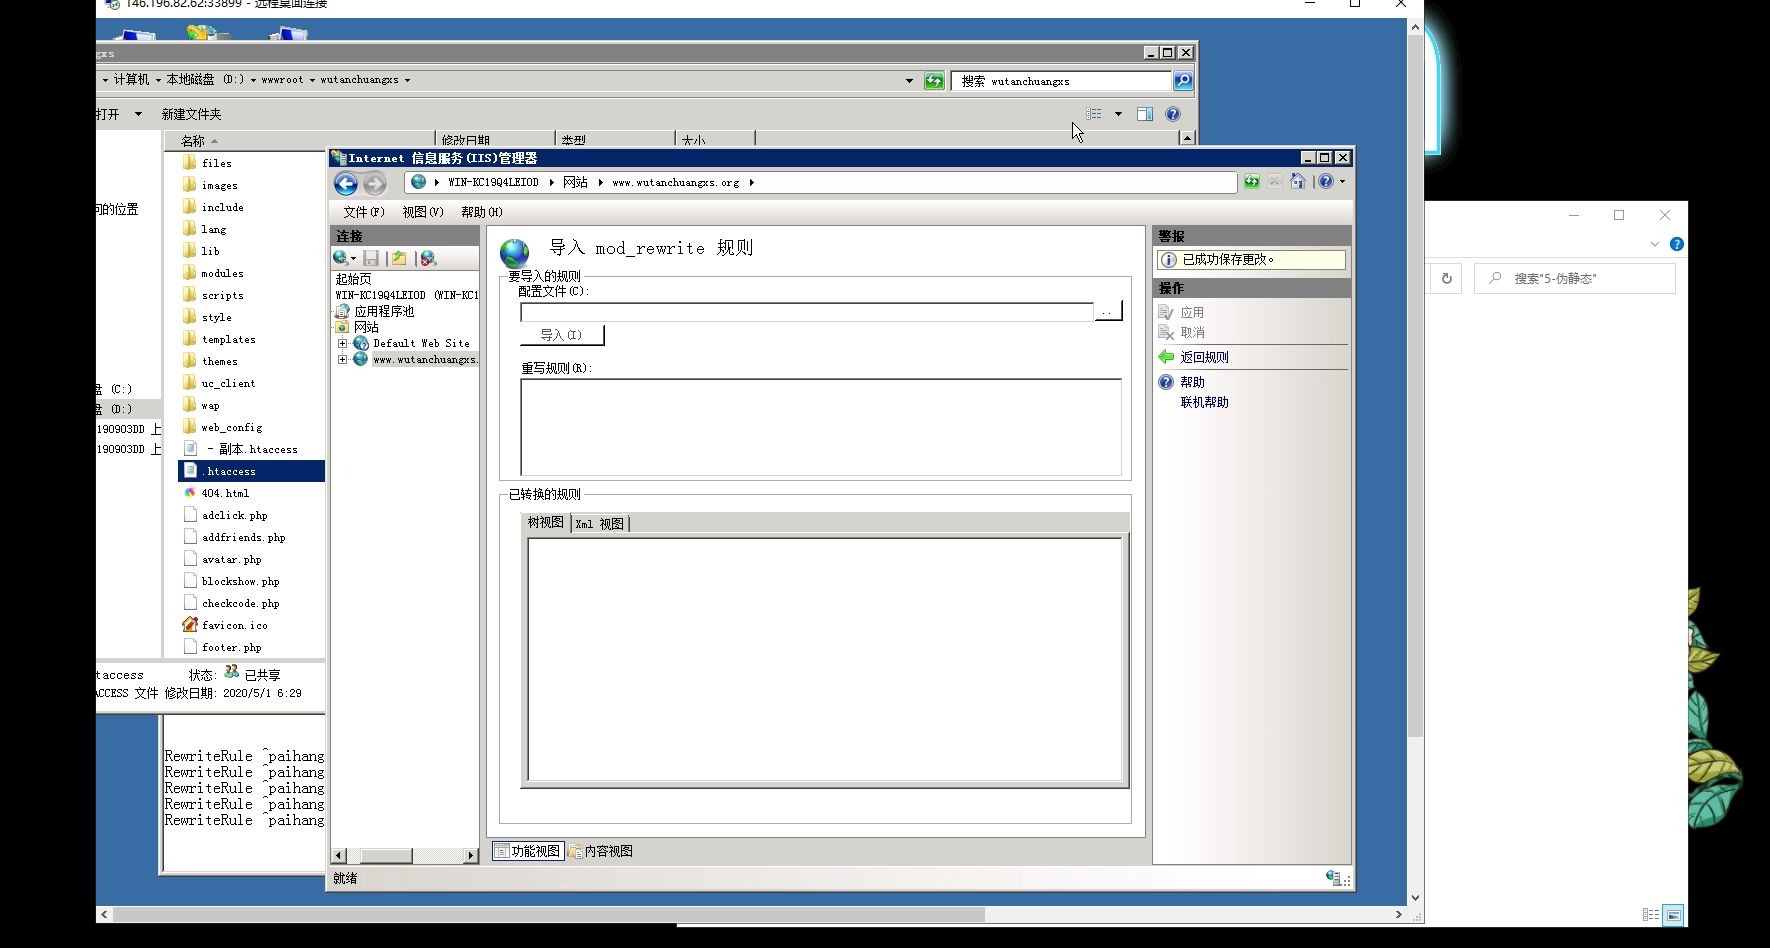The height and width of the screenshot is (948, 1770).
Task: Open the IIS toolbar help question-mark icon
Action: 1326,181
